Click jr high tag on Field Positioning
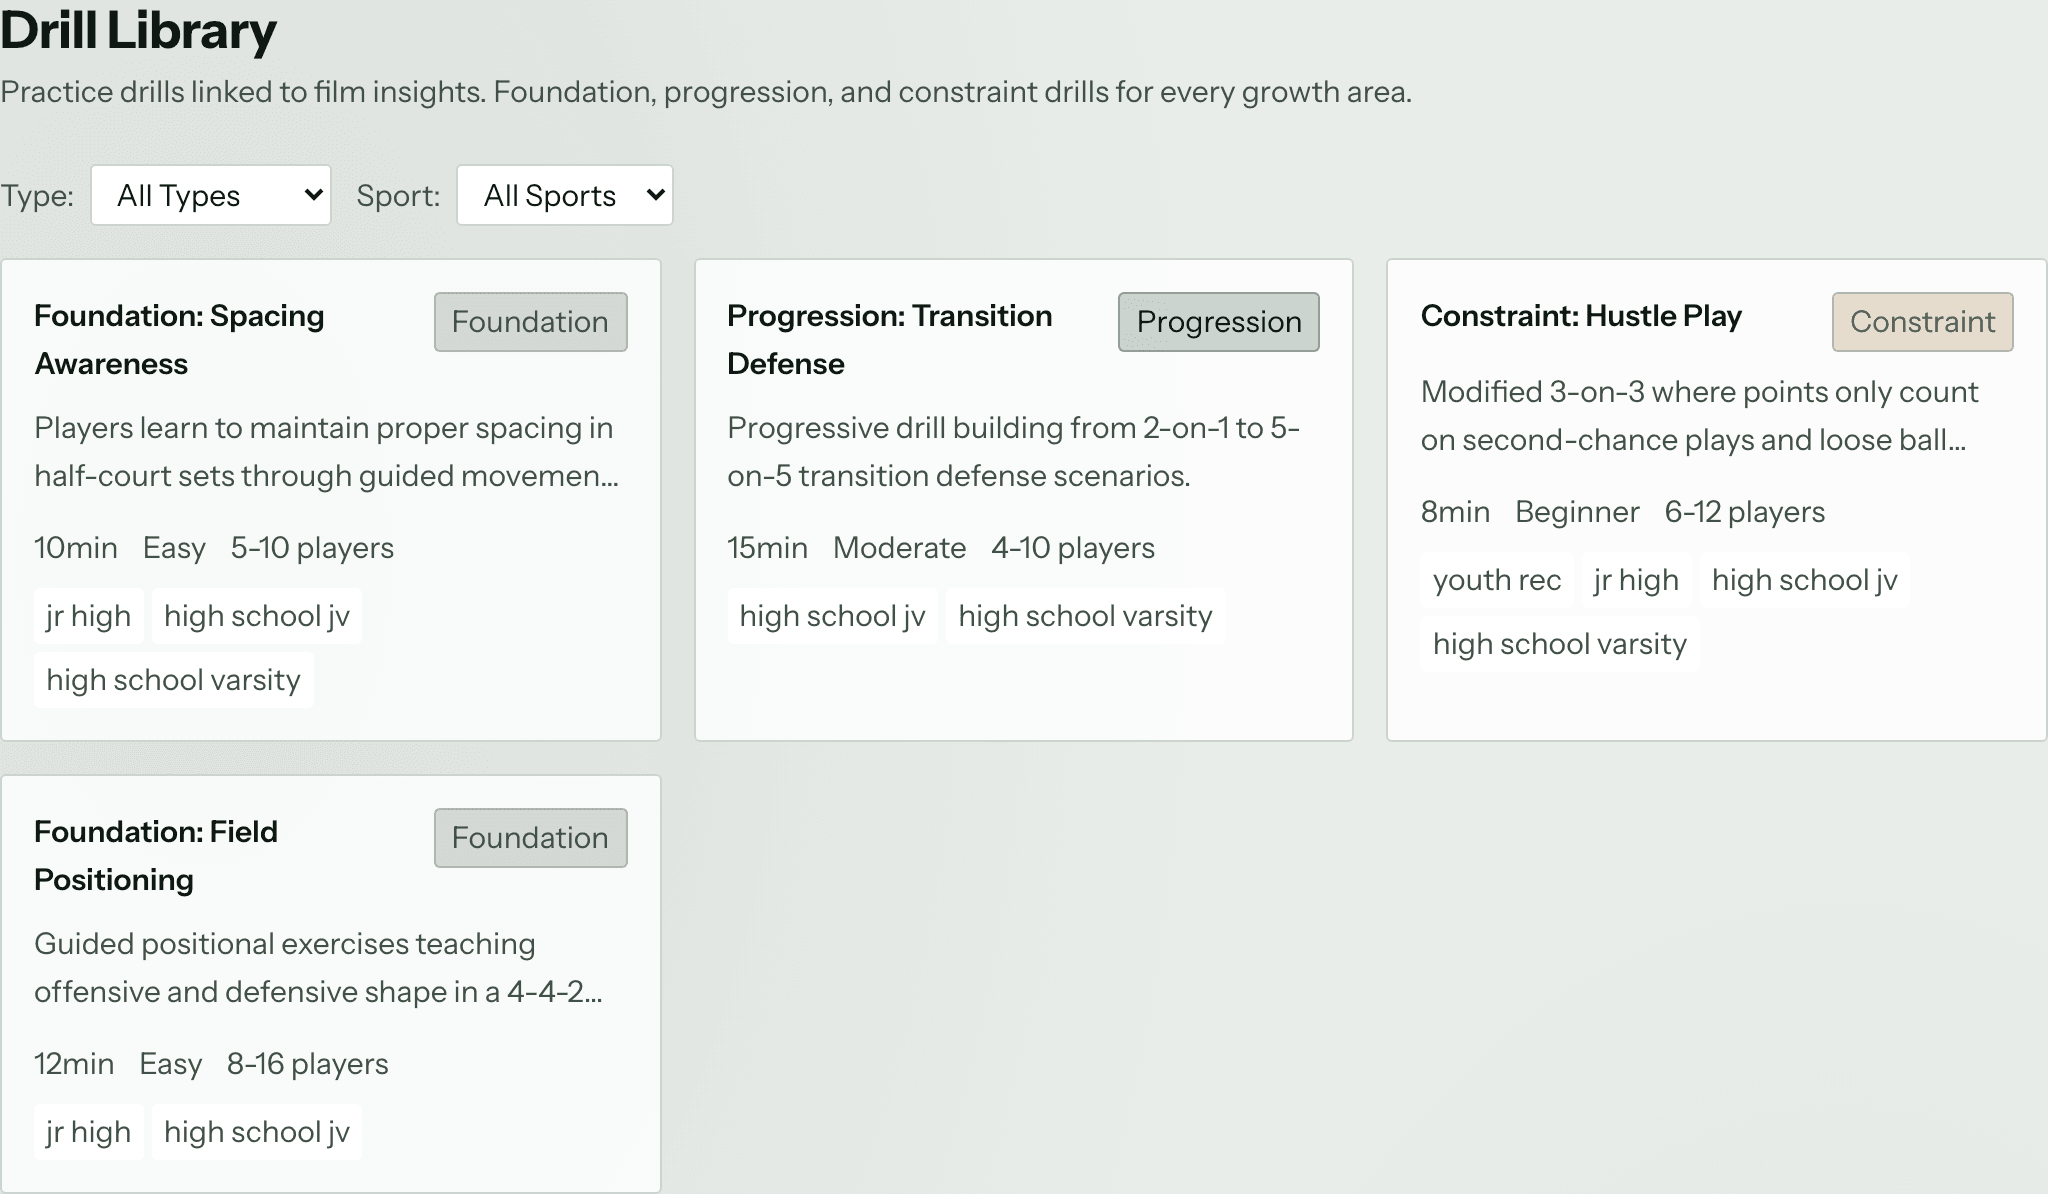This screenshot has height=1194, width=2048. coord(89,1132)
